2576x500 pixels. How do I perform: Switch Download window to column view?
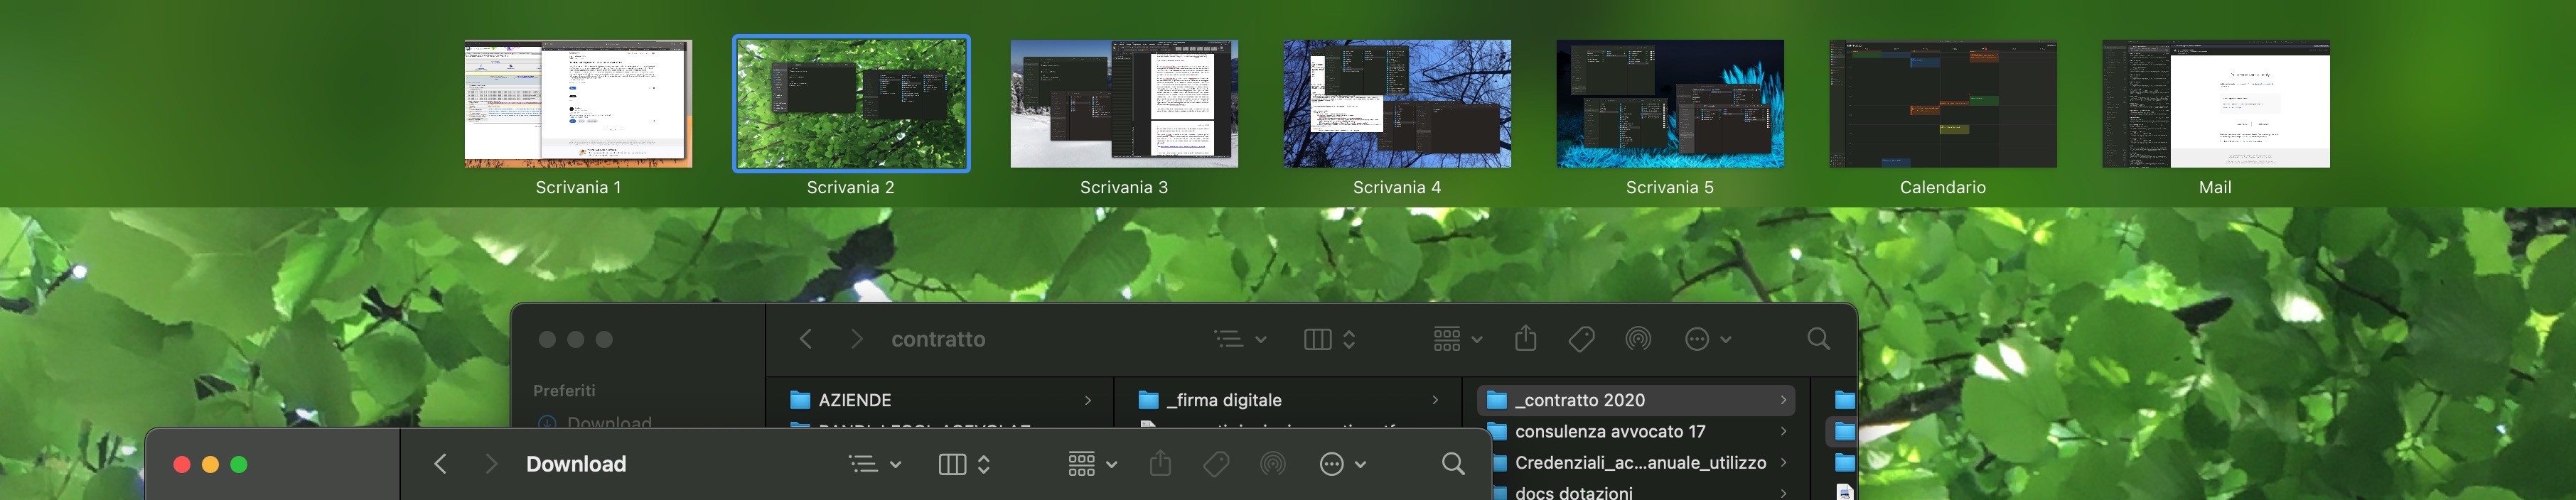point(952,464)
